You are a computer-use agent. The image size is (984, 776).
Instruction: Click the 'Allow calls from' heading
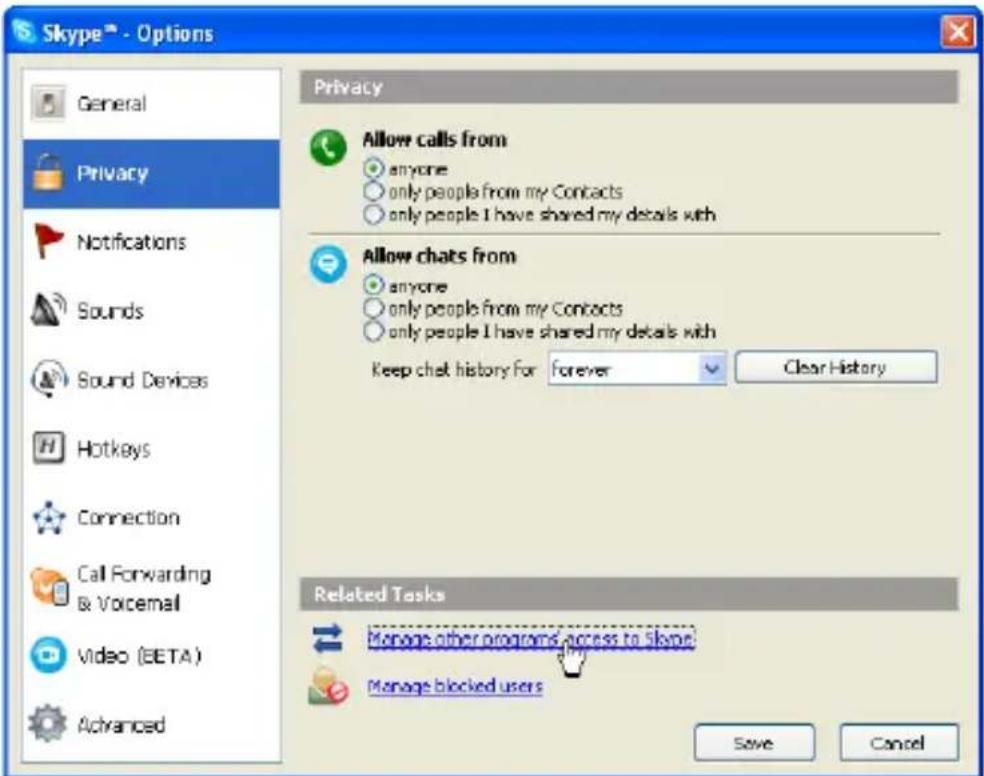point(435,139)
